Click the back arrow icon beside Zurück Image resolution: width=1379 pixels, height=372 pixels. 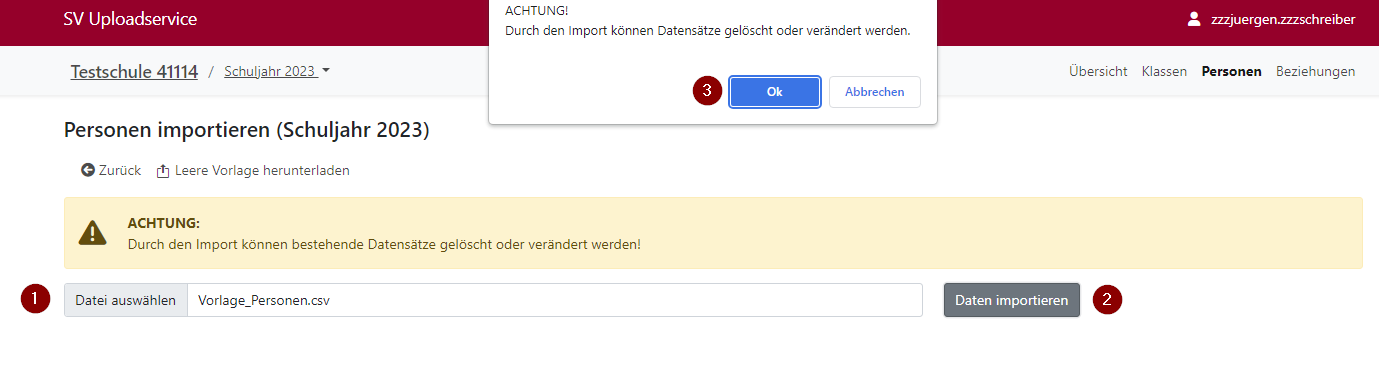[88, 171]
